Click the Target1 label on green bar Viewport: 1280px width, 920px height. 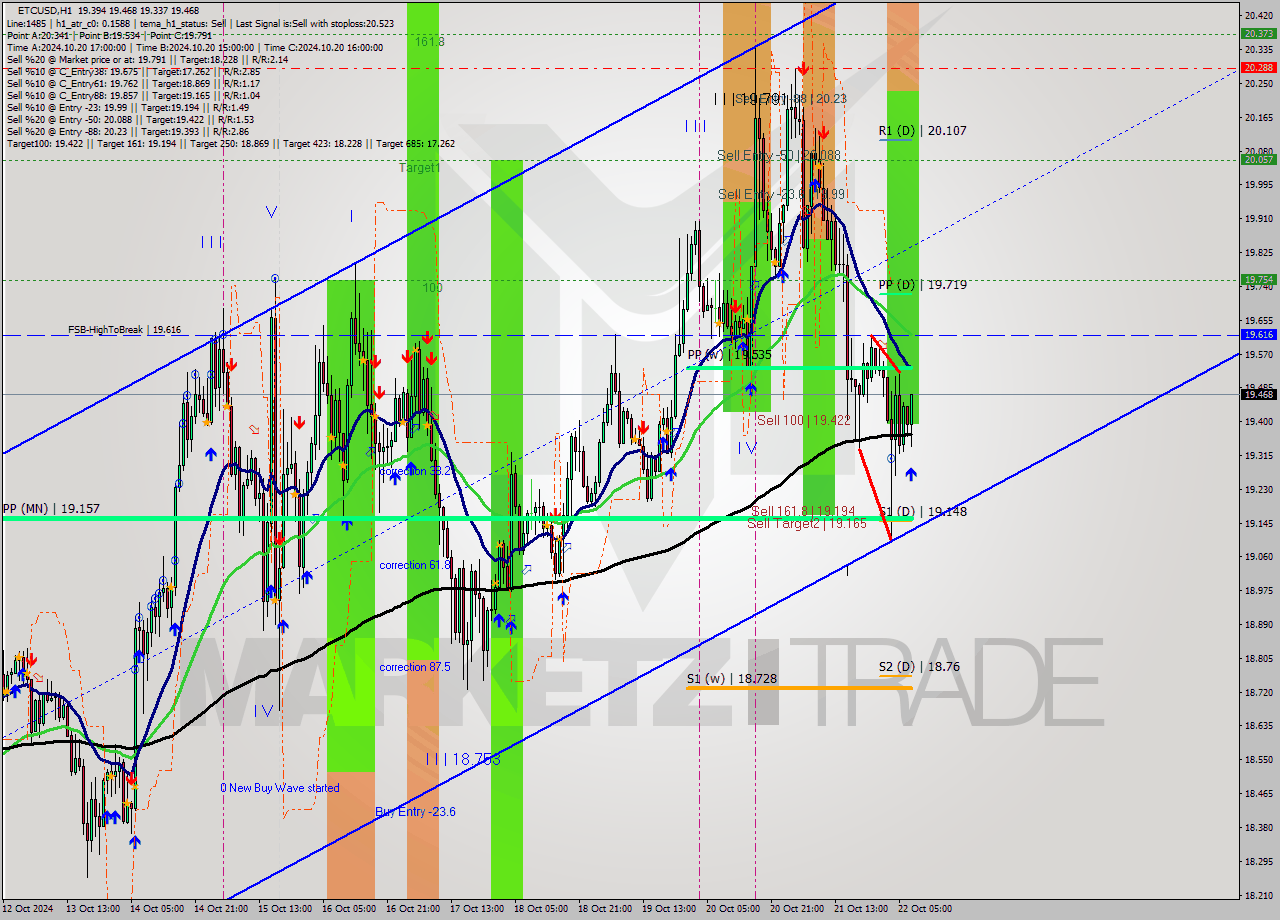419,168
